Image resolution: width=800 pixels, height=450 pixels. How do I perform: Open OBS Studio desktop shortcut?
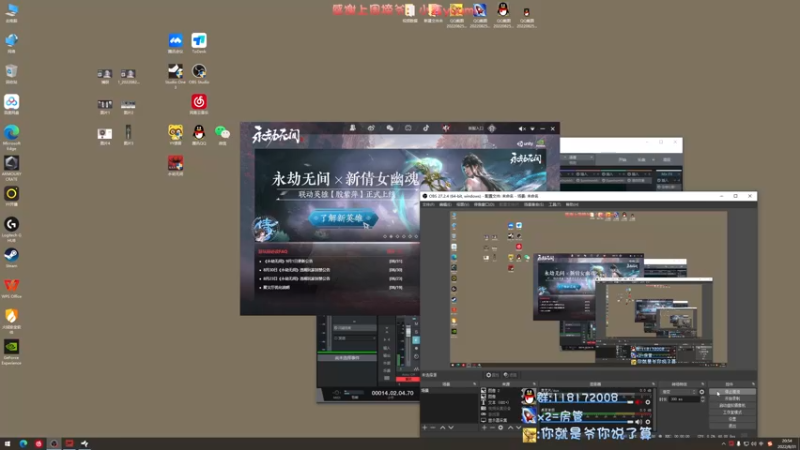[x=199, y=73]
